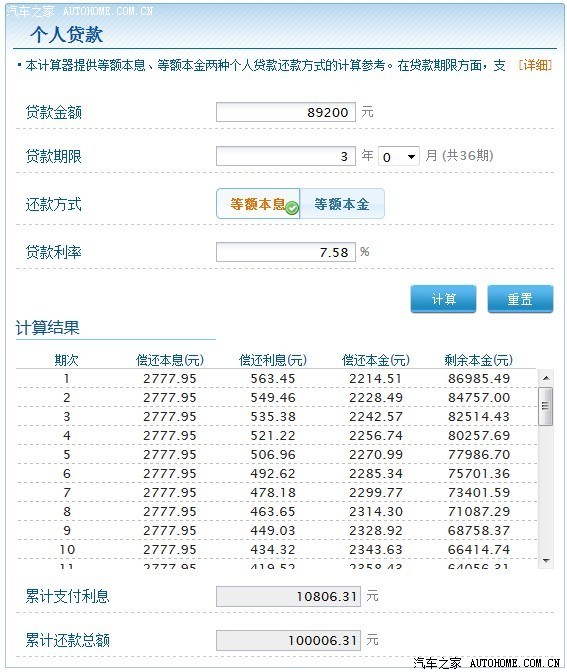Screen dimensions: 567x672
Task: Click results table scrollbar down arrow
Action: (546, 561)
